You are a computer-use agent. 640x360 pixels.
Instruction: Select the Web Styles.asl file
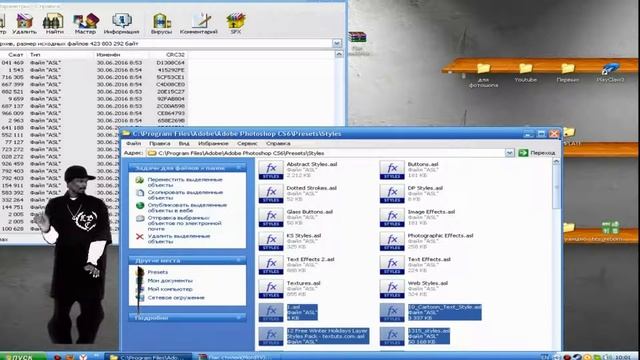pyautogui.click(x=414, y=288)
